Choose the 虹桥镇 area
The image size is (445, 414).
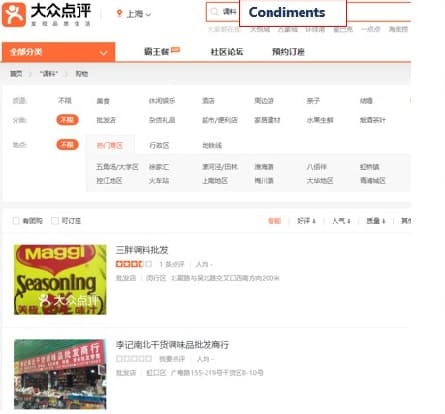click(x=369, y=167)
